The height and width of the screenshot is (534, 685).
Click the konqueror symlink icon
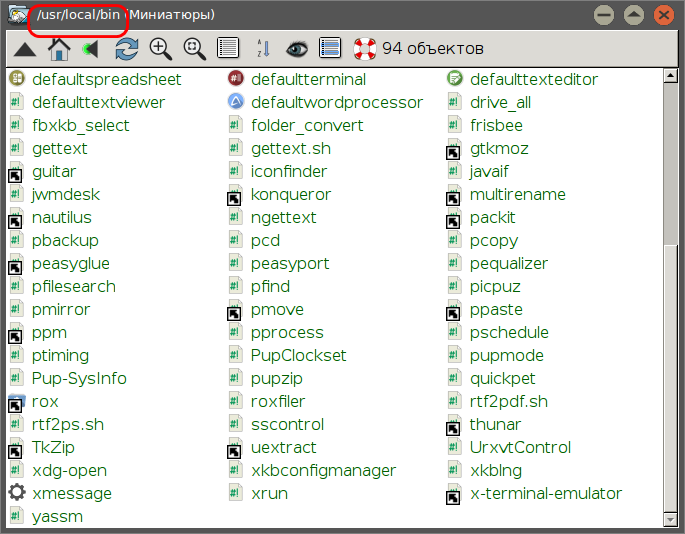(x=235, y=195)
